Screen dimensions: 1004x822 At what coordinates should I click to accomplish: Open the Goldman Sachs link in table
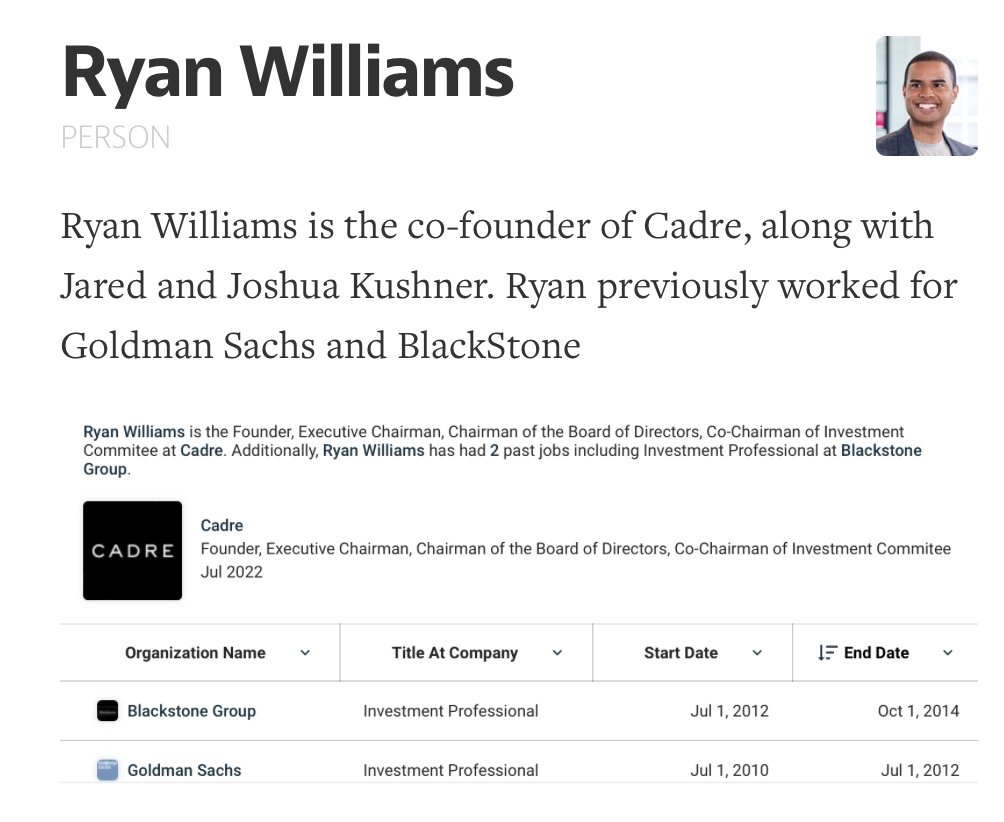184,770
